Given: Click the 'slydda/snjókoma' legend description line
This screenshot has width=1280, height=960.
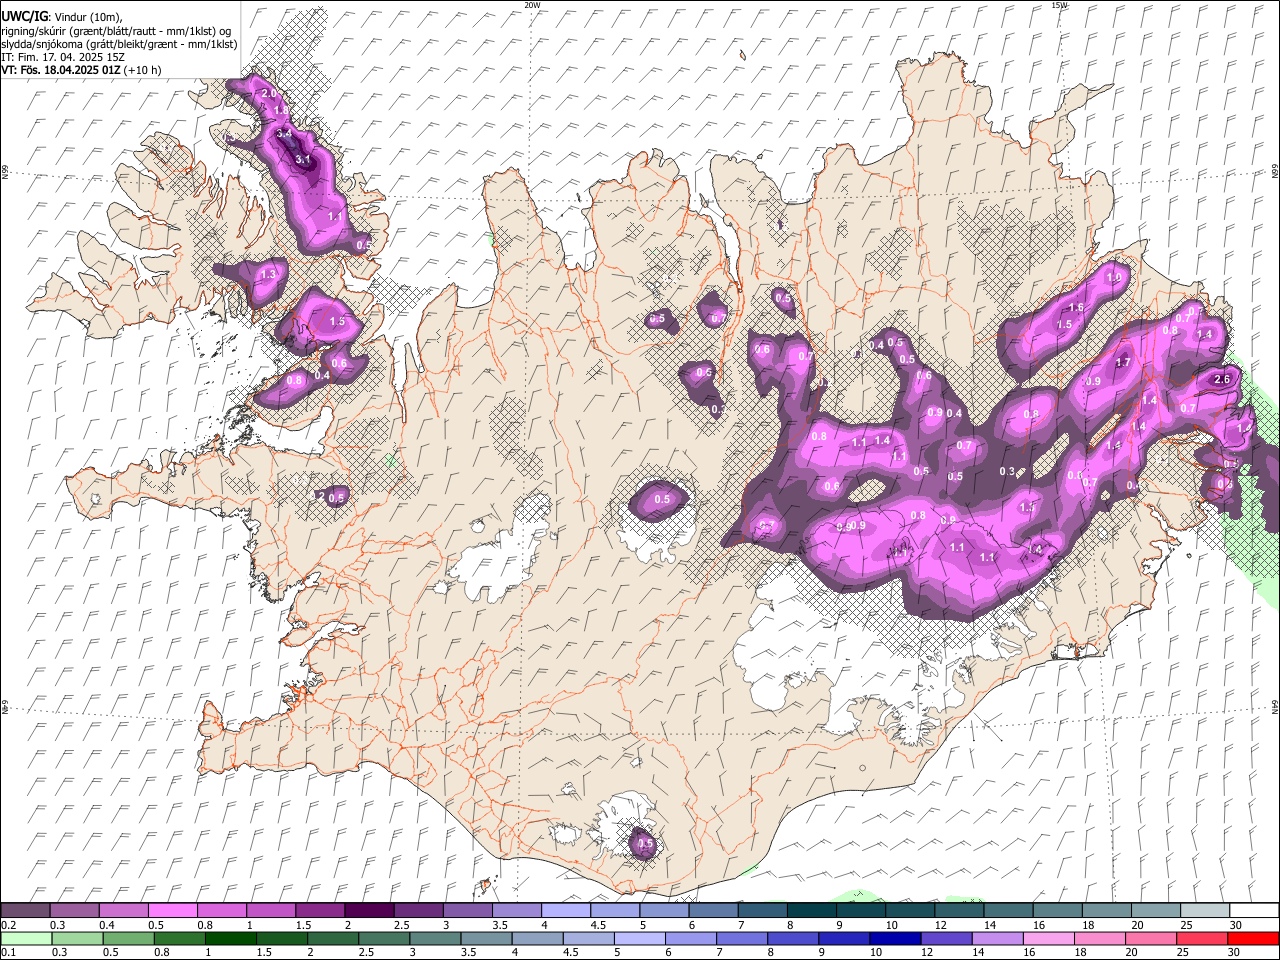Looking at the screenshot, I should point(120,44).
